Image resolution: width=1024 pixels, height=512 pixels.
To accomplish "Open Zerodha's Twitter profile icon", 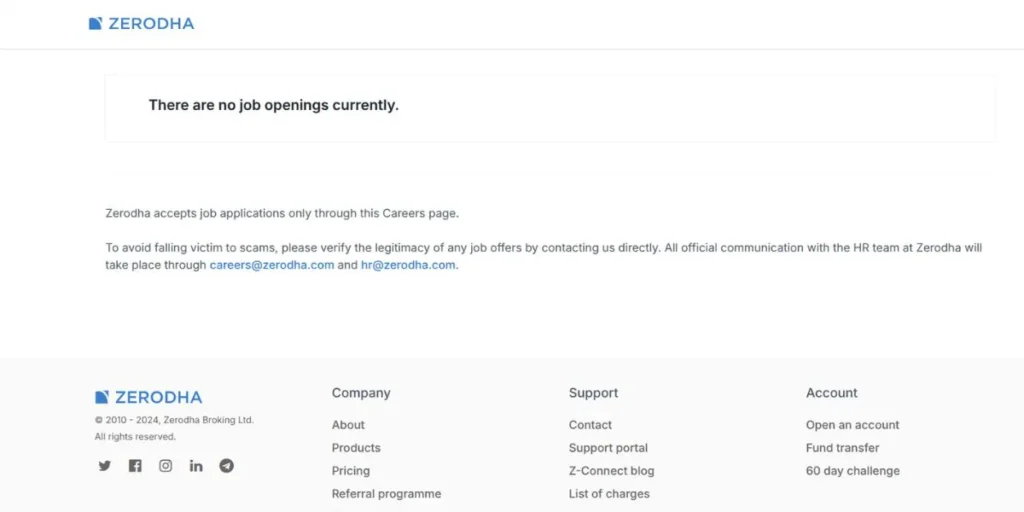I will point(104,466).
